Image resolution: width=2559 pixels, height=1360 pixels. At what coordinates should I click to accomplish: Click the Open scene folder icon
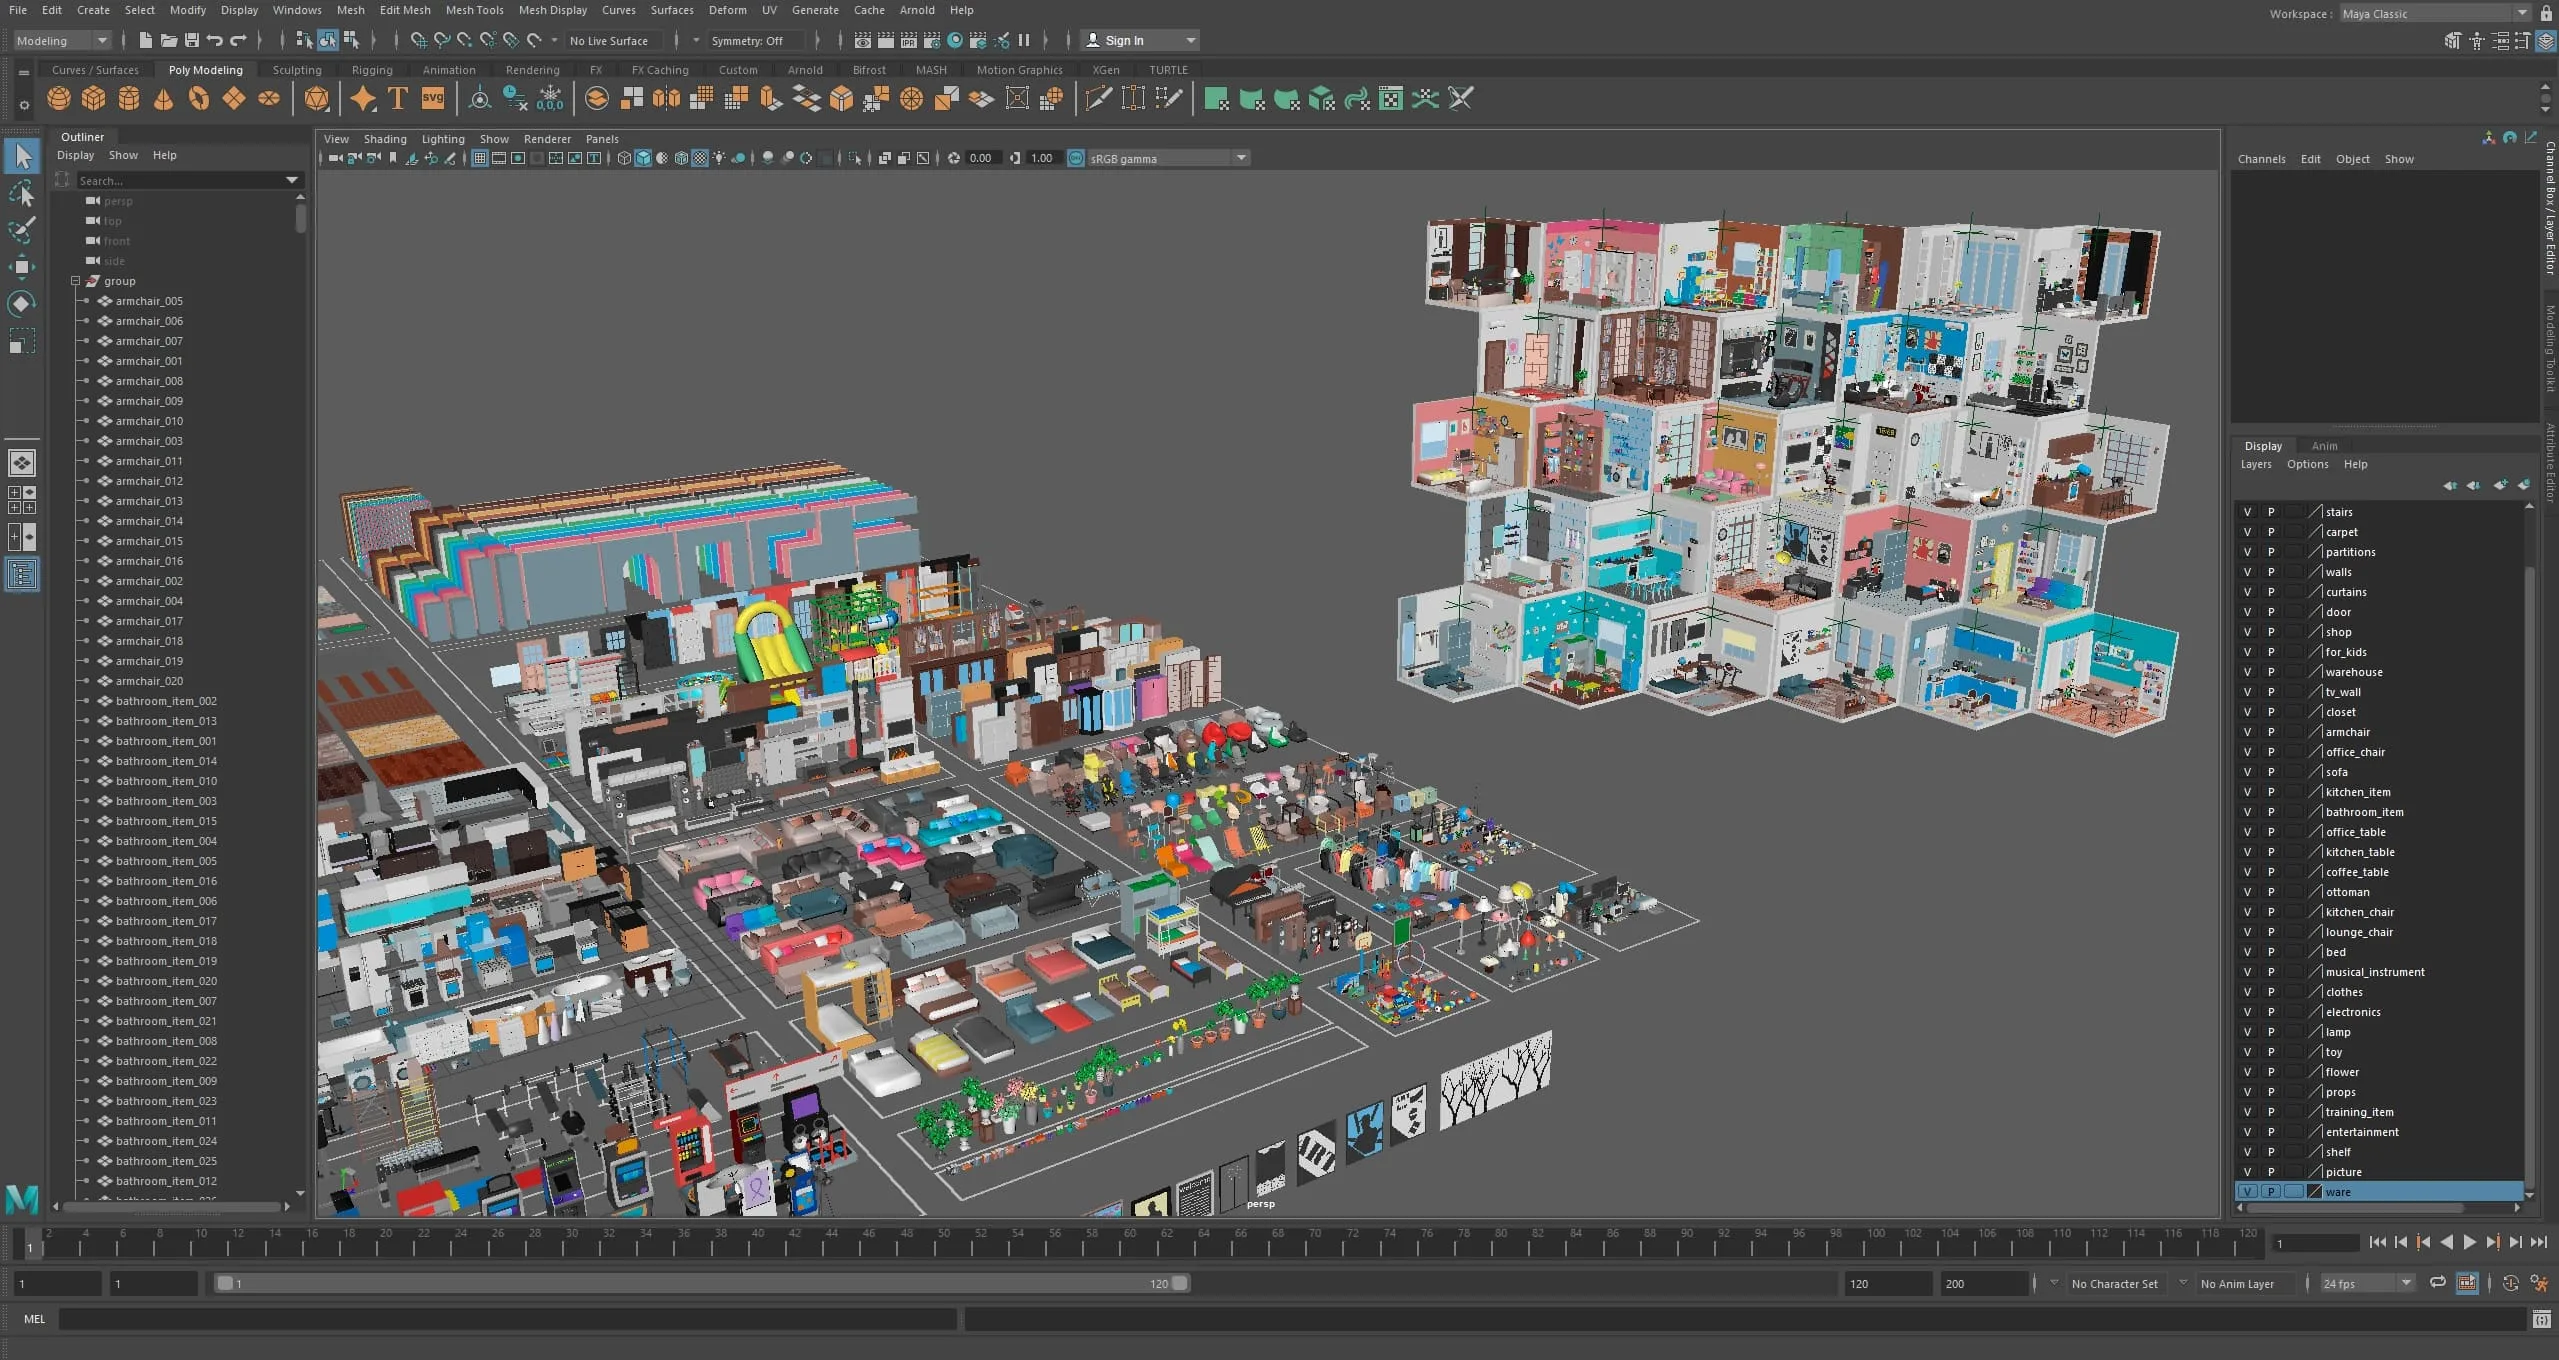[x=169, y=40]
